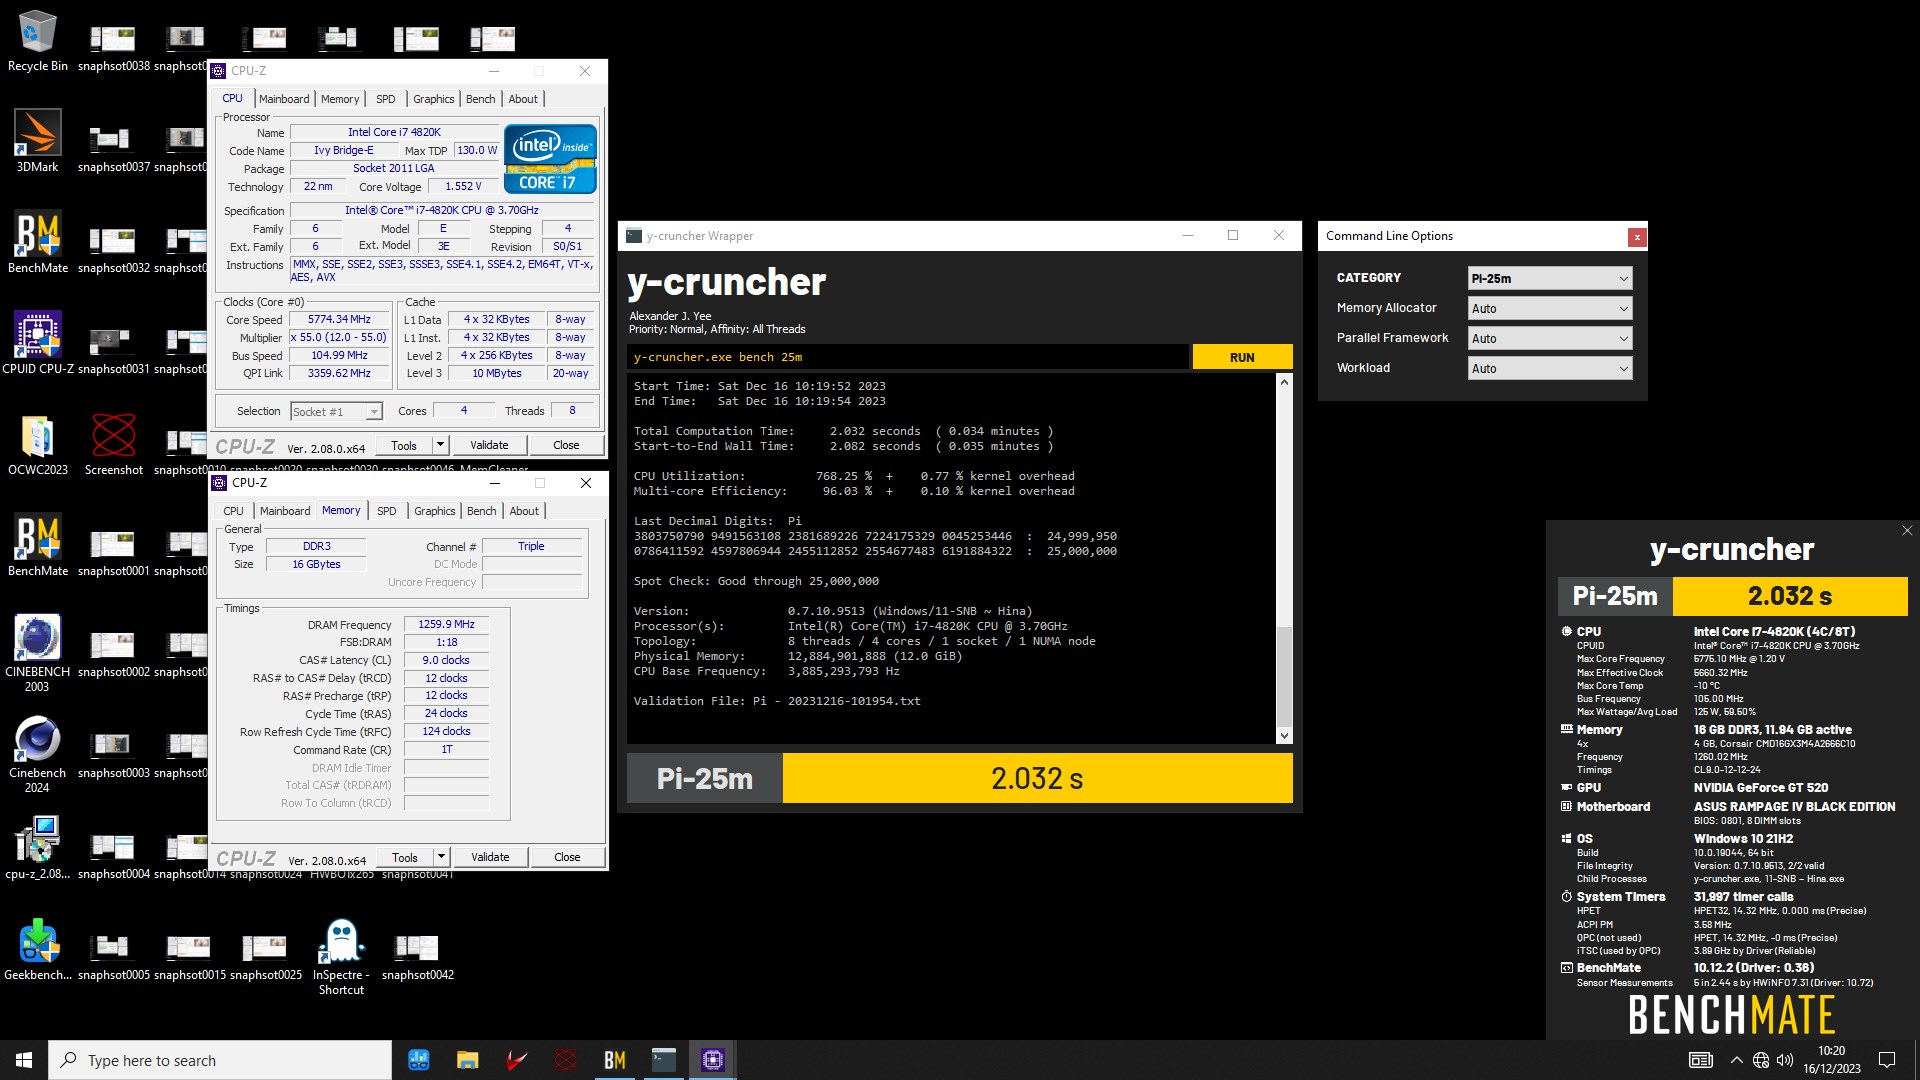This screenshot has height=1080, width=1920.
Task: Select CPU tab in bottom CPU-Z window
Action: pos(233,511)
